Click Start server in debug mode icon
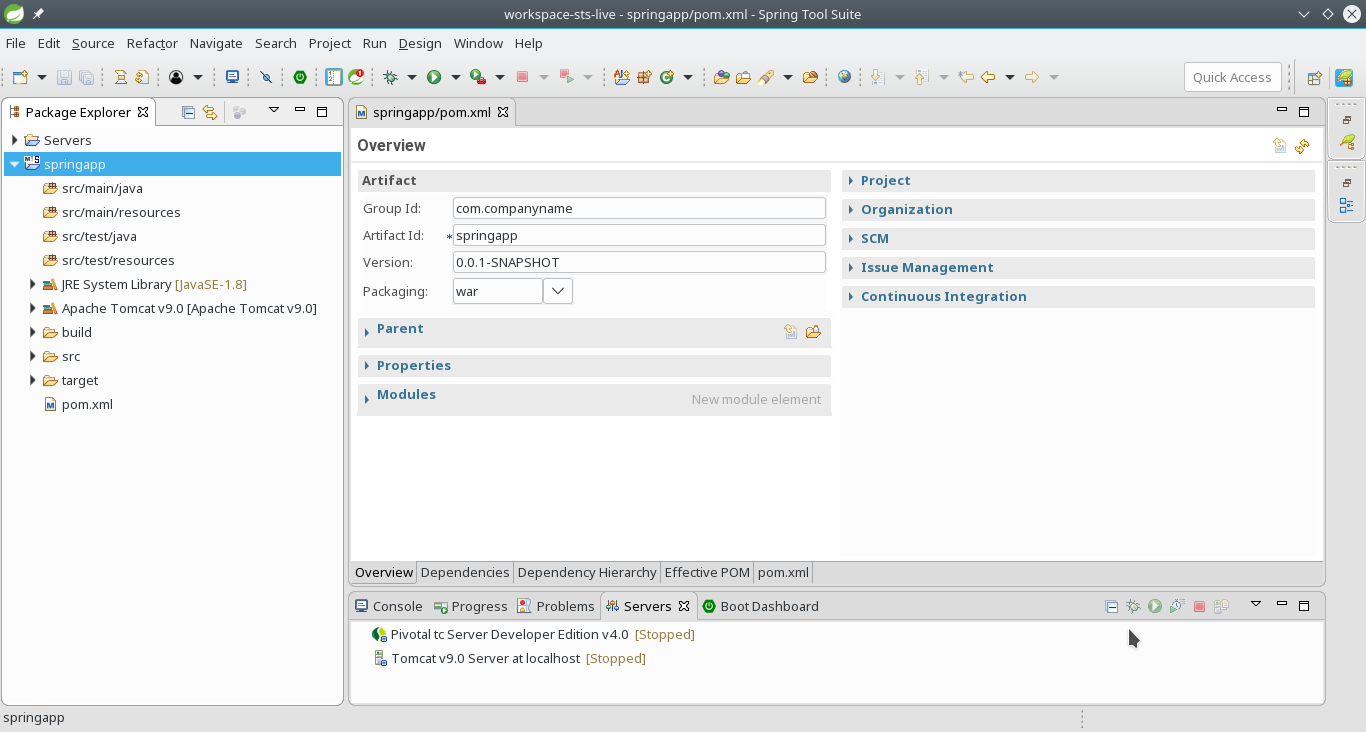Image resolution: width=1366 pixels, height=732 pixels. click(x=1133, y=606)
